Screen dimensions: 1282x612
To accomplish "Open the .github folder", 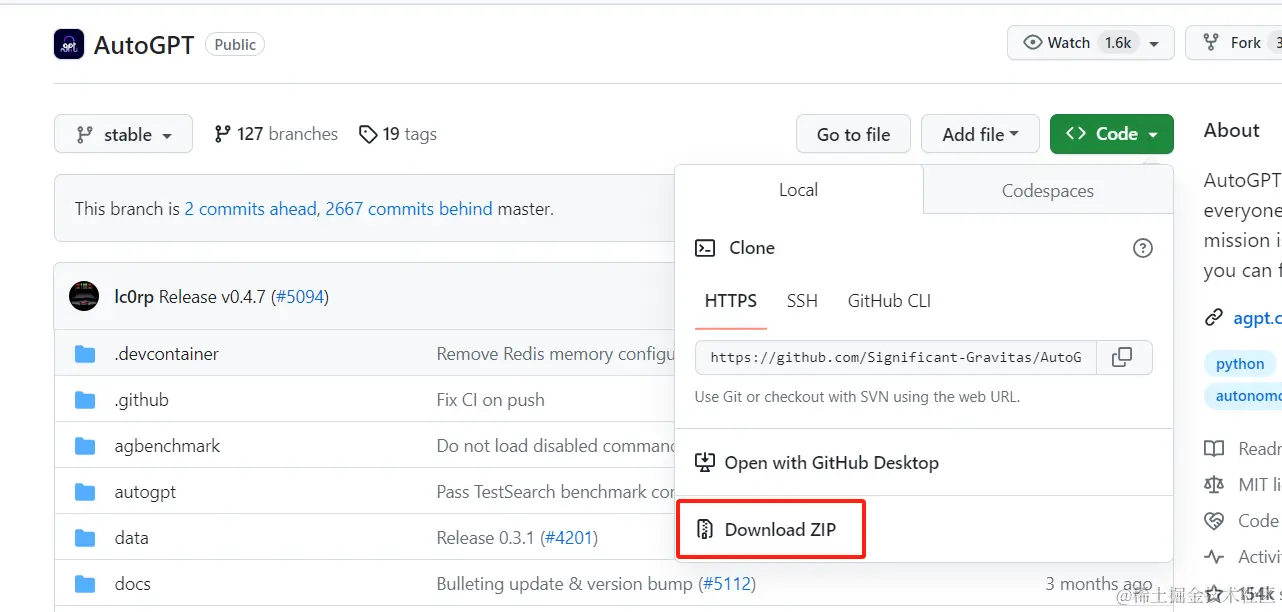I will point(141,400).
